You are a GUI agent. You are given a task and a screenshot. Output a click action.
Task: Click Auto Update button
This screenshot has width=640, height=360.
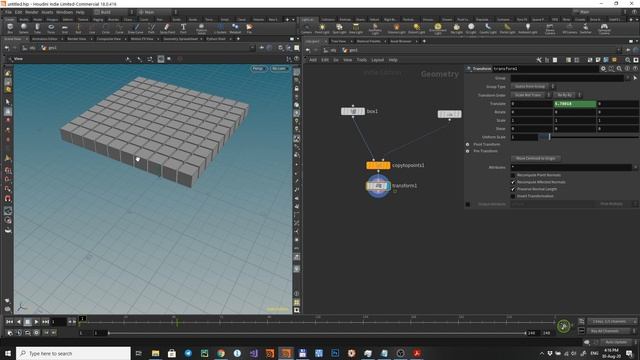616,342
